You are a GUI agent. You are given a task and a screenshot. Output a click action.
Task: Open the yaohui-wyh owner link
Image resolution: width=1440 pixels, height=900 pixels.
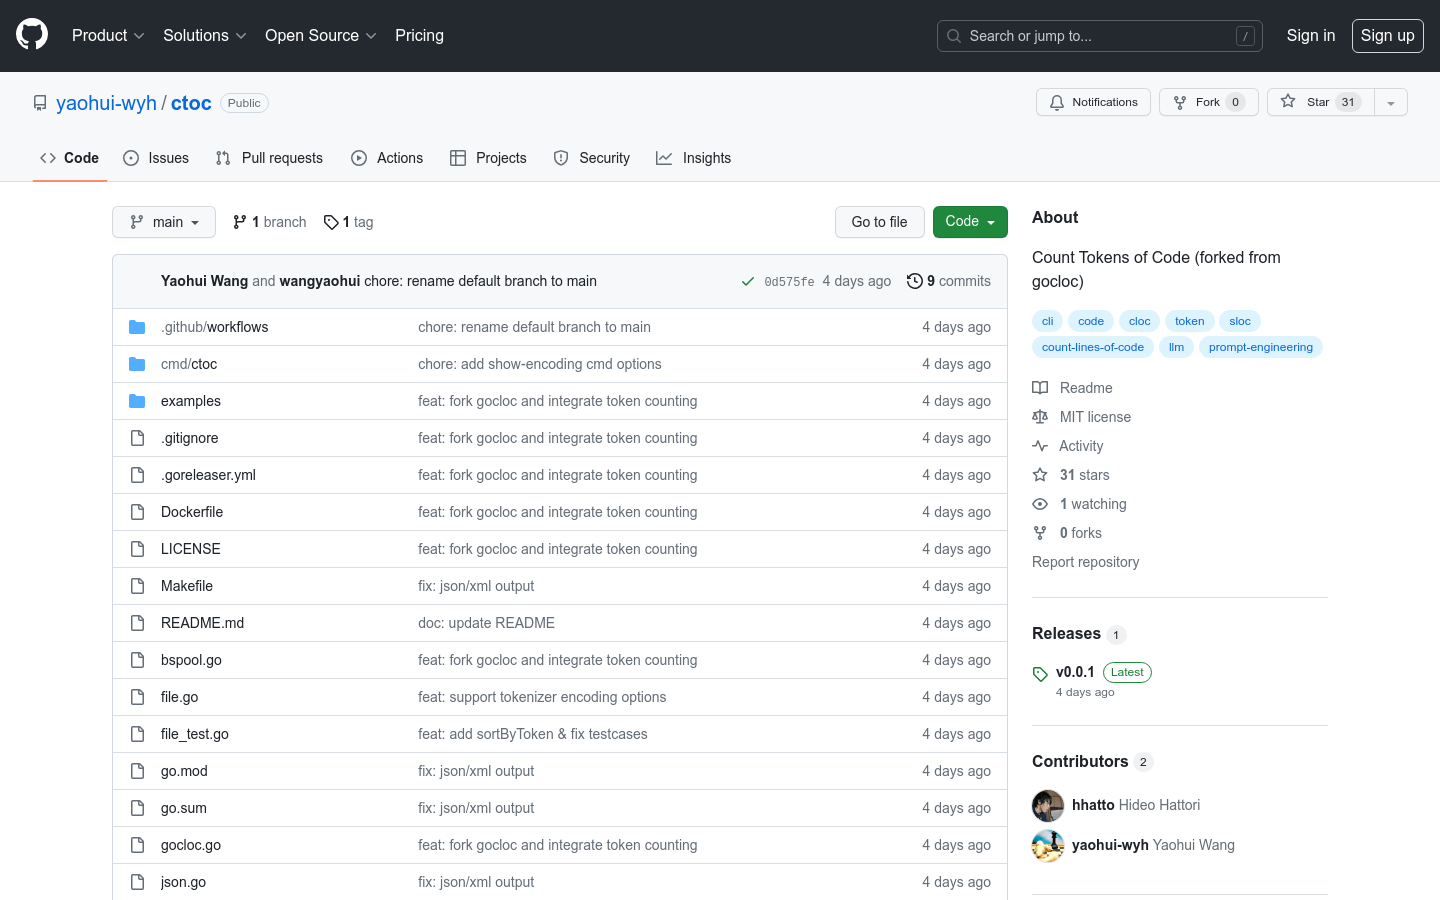point(106,103)
